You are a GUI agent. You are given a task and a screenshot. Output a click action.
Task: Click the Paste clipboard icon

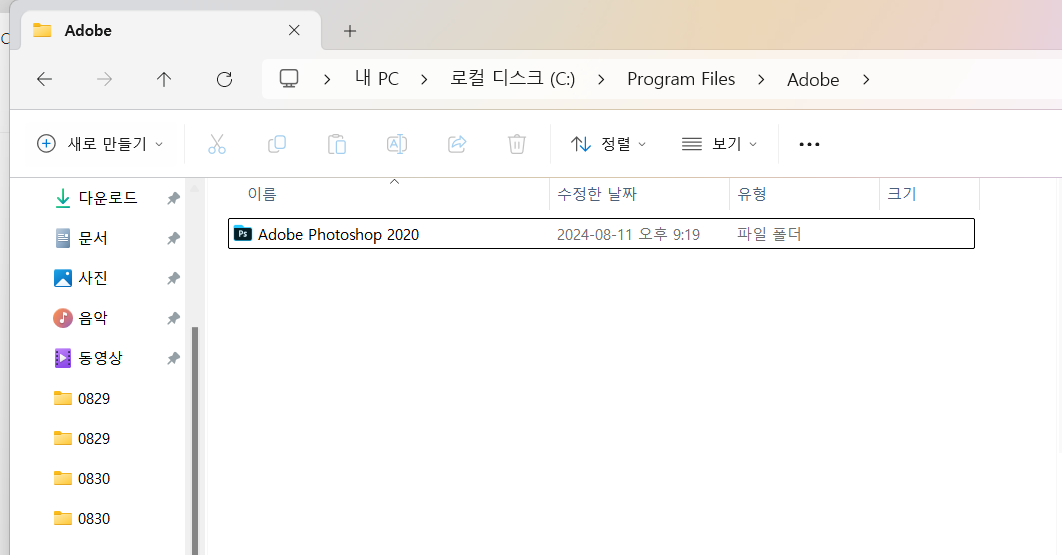tap(337, 144)
